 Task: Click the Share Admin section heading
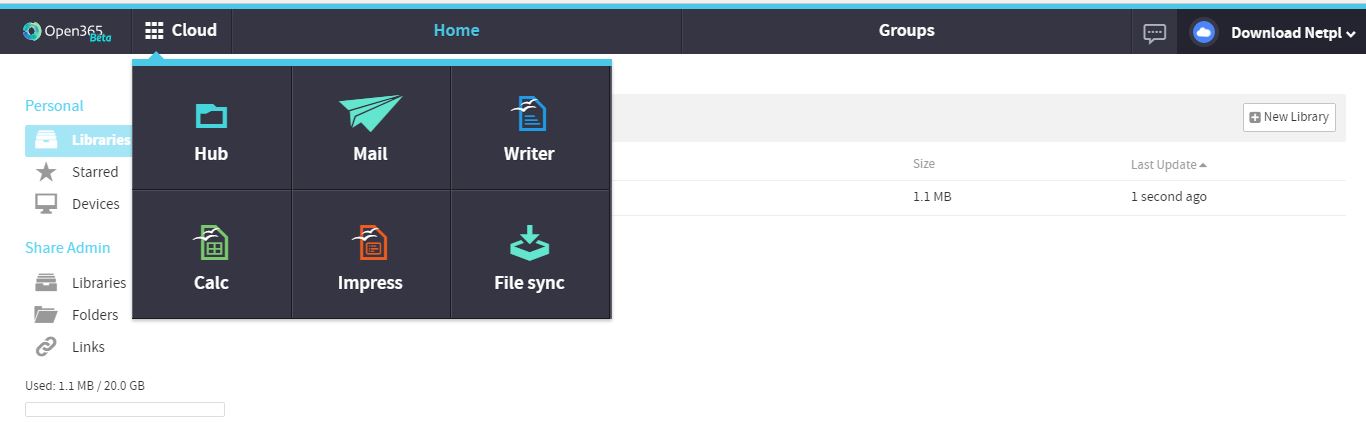(x=68, y=248)
